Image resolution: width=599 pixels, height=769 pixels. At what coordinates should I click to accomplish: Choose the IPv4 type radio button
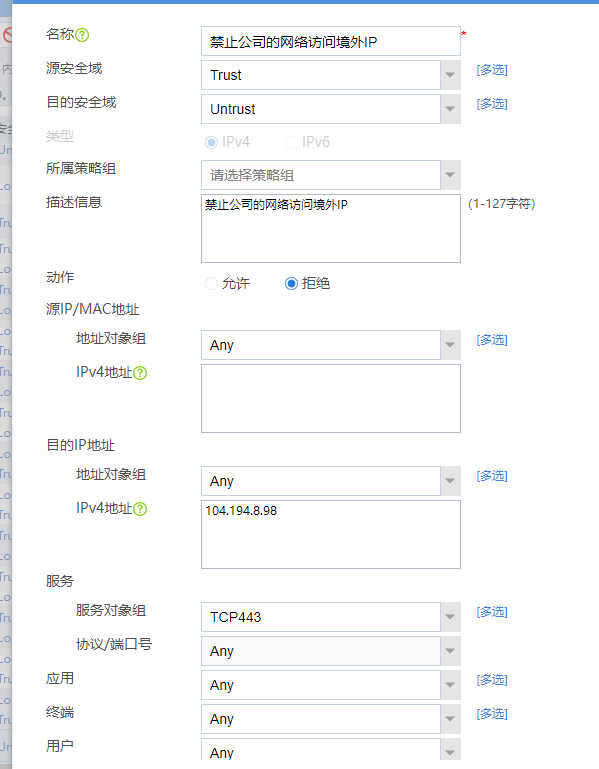coord(211,142)
